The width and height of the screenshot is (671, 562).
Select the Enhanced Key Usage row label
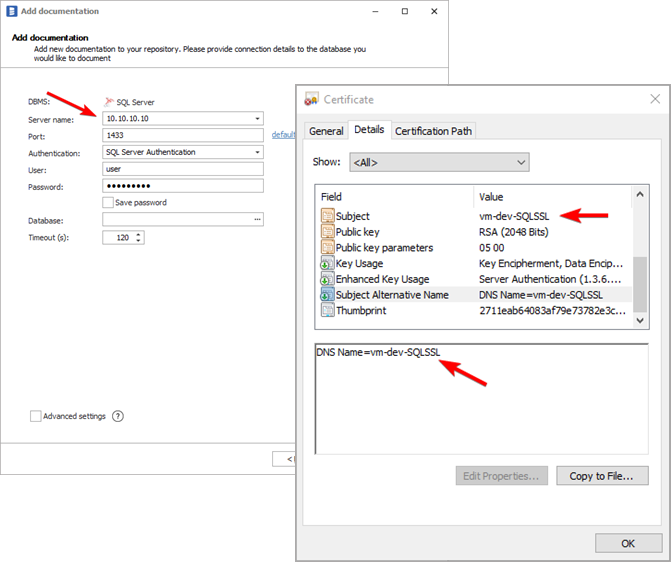coord(383,279)
